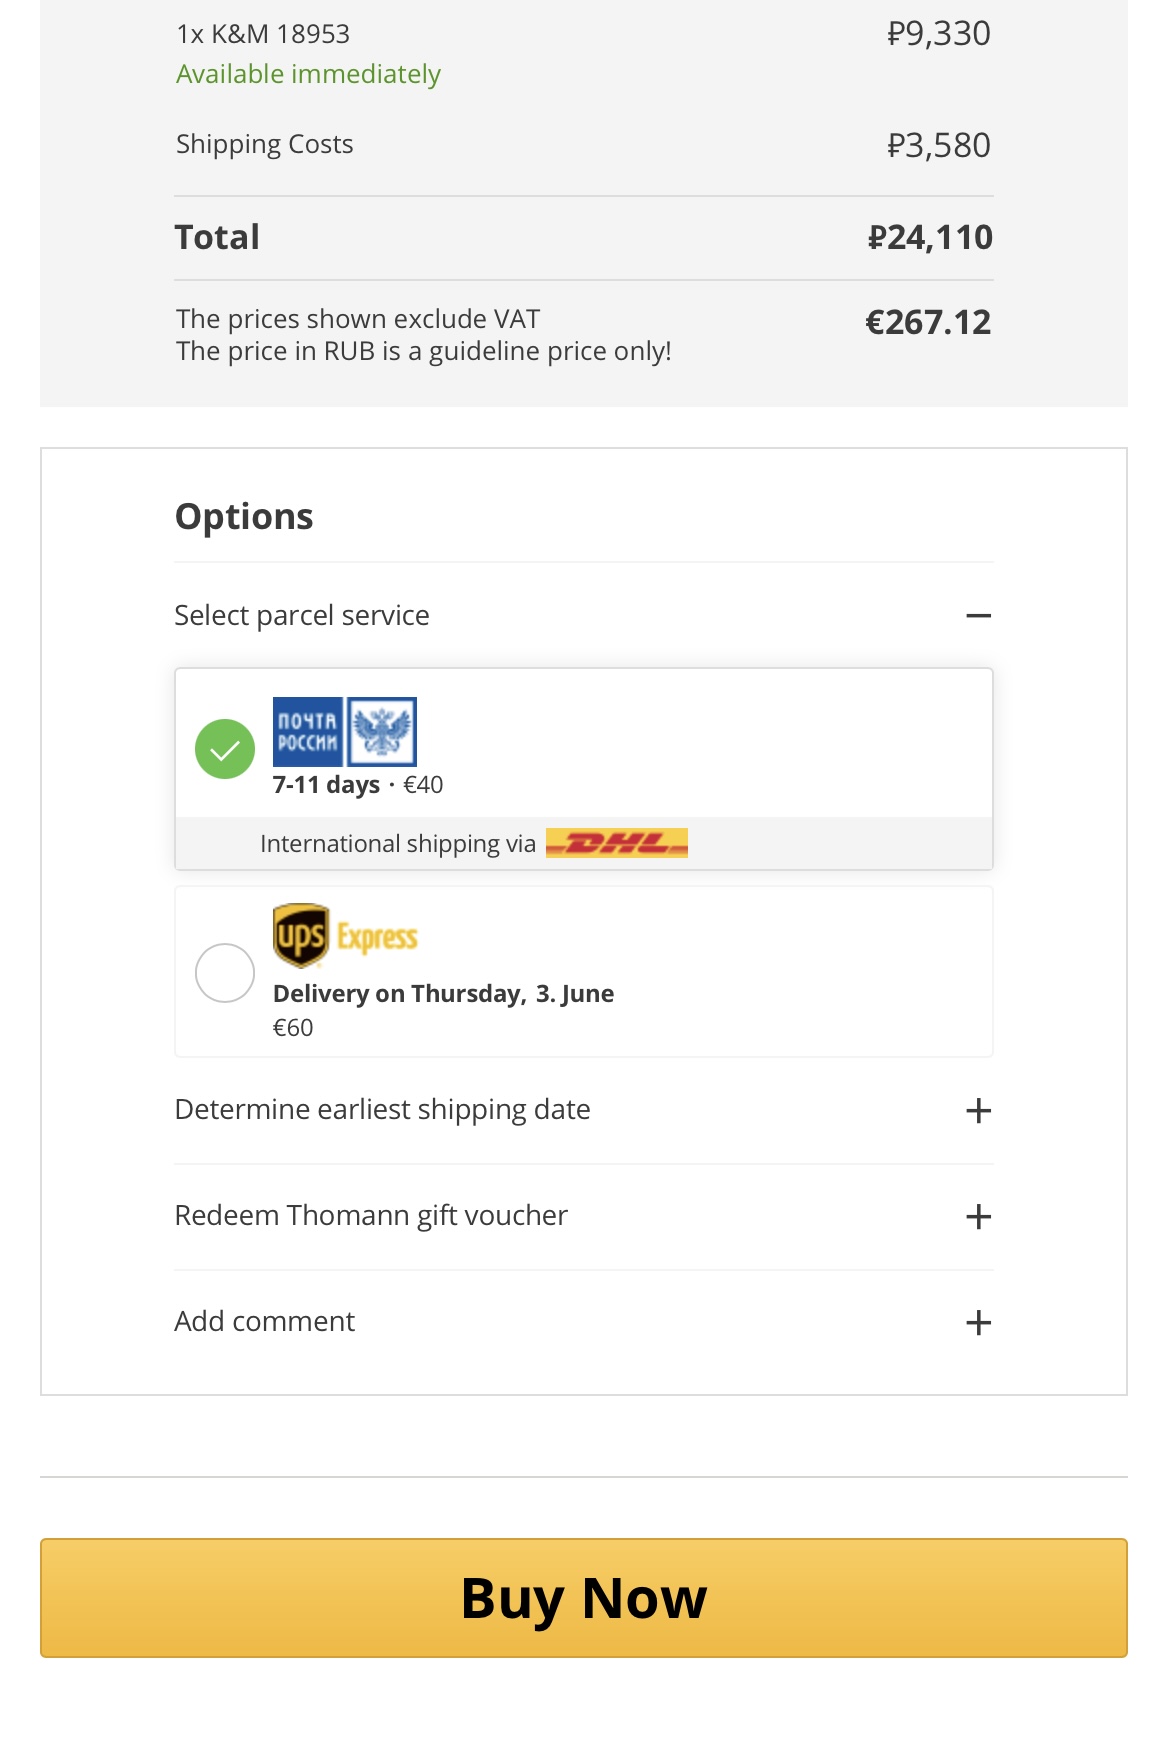Open the Redeem Thomann gift voucher section
The image size is (1161, 1754).
click(x=371, y=1216)
